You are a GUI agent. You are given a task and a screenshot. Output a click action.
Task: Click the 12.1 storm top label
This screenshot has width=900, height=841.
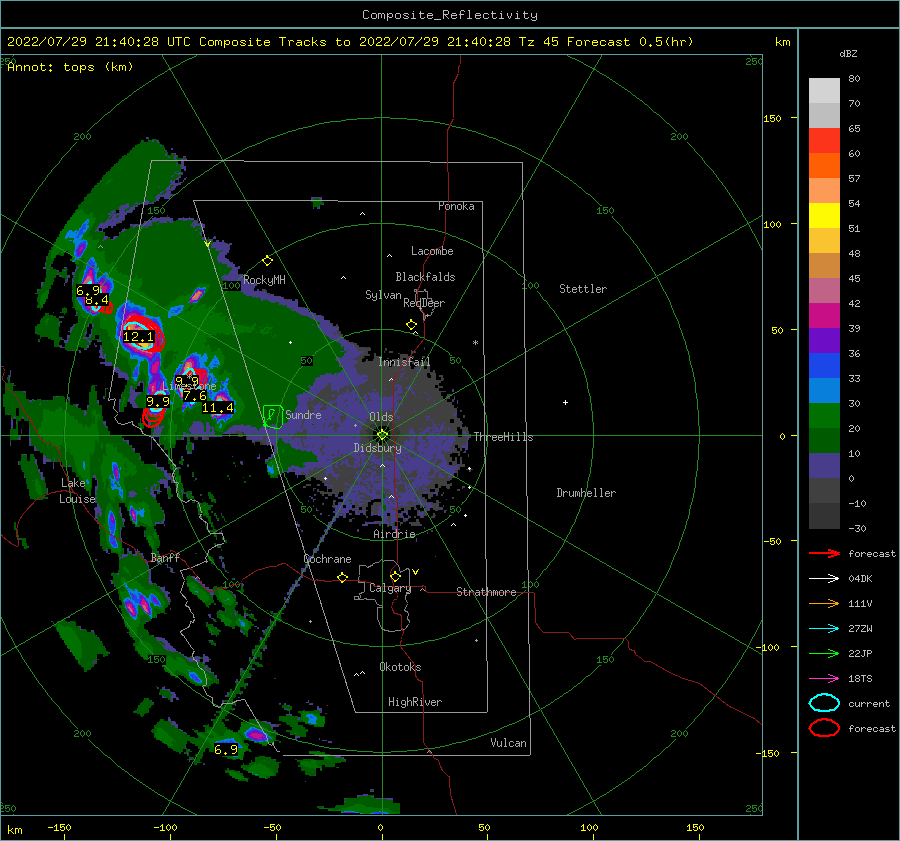(x=139, y=337)
